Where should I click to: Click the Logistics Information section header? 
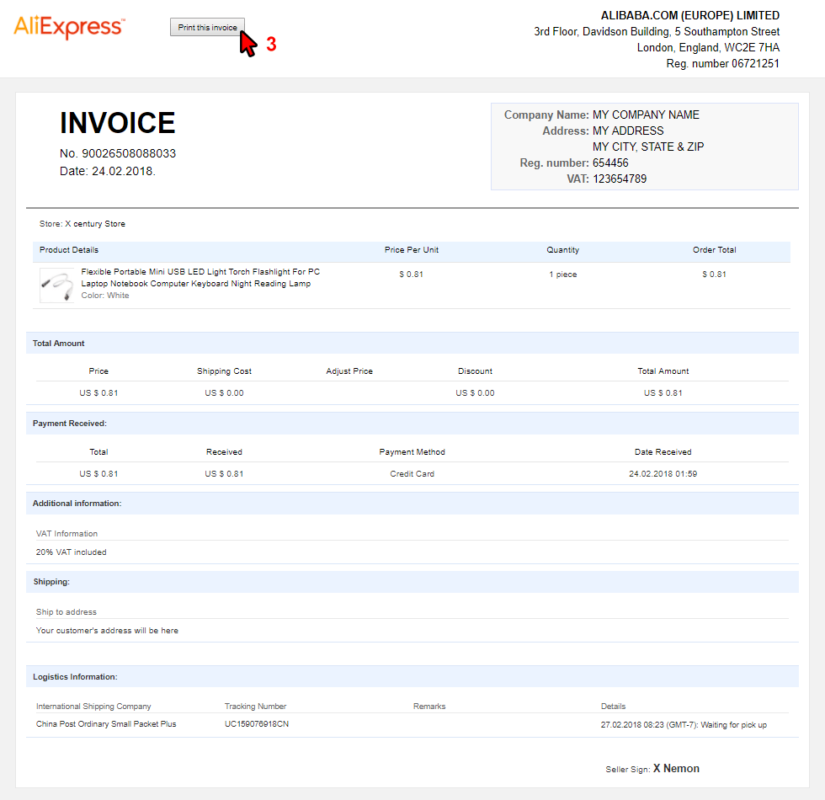pos(412,676)
